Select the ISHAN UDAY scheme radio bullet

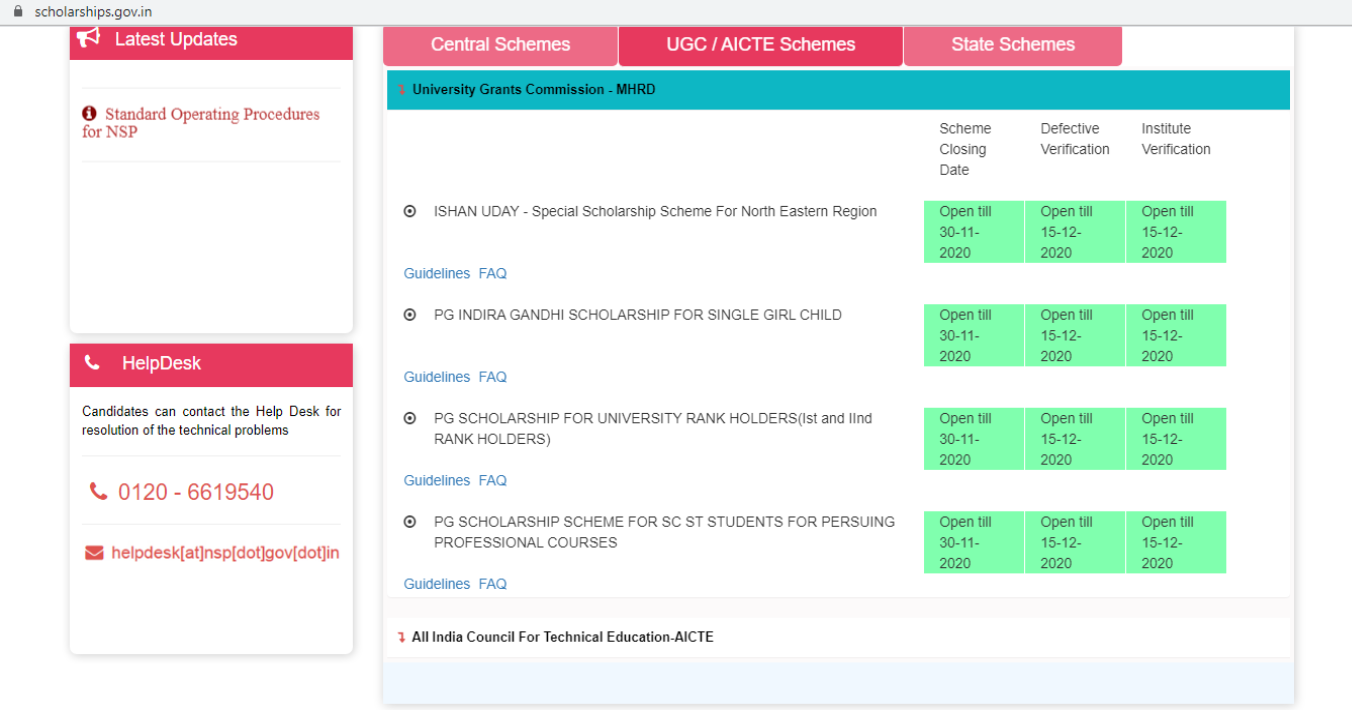(410, 211)
